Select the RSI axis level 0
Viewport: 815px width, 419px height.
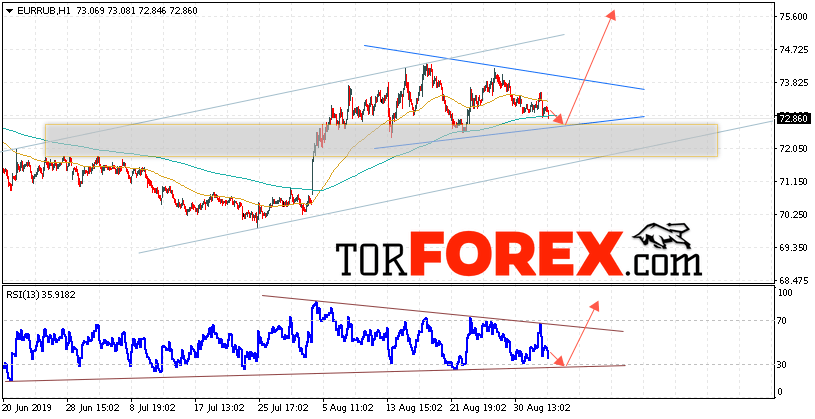781,392
